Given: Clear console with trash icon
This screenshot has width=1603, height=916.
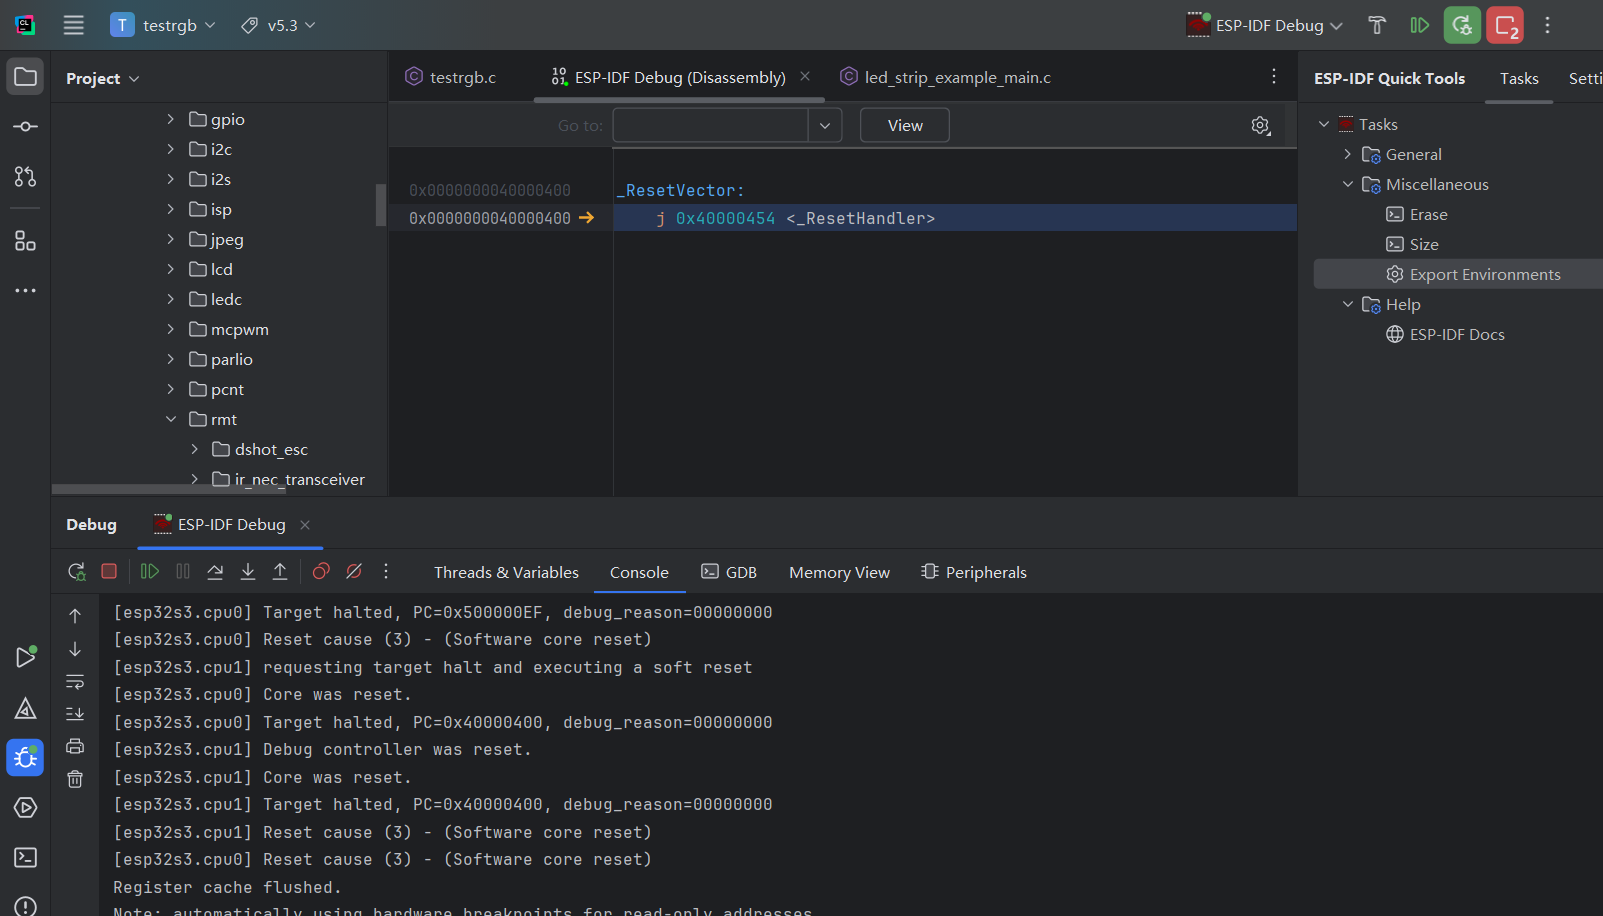Looking at the screenshot, I should click(x=75, y=779).
